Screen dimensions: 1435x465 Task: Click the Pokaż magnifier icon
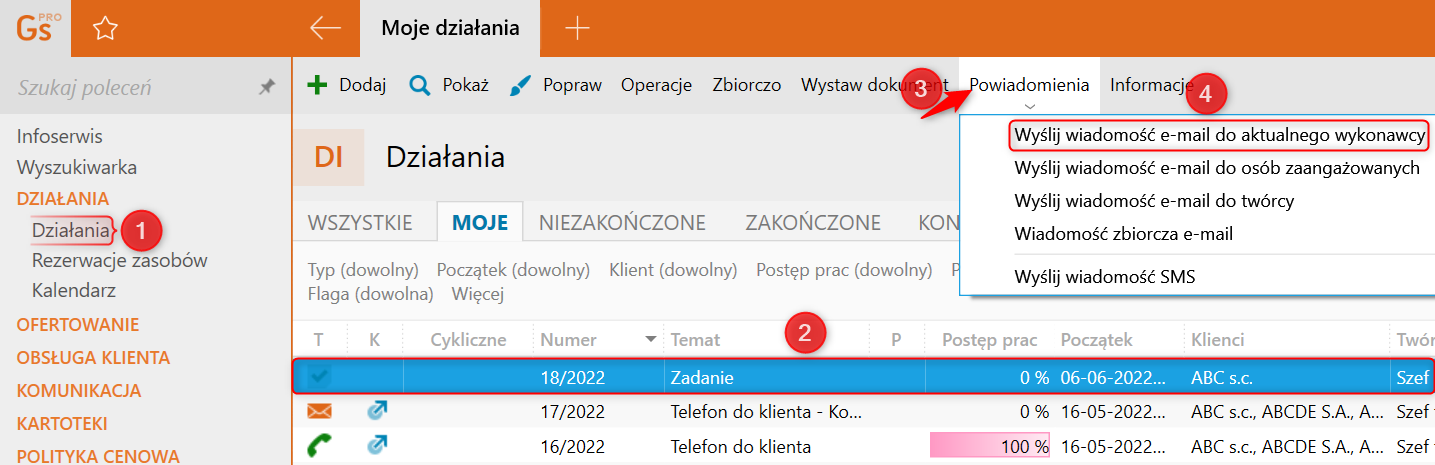coord(420,85)
